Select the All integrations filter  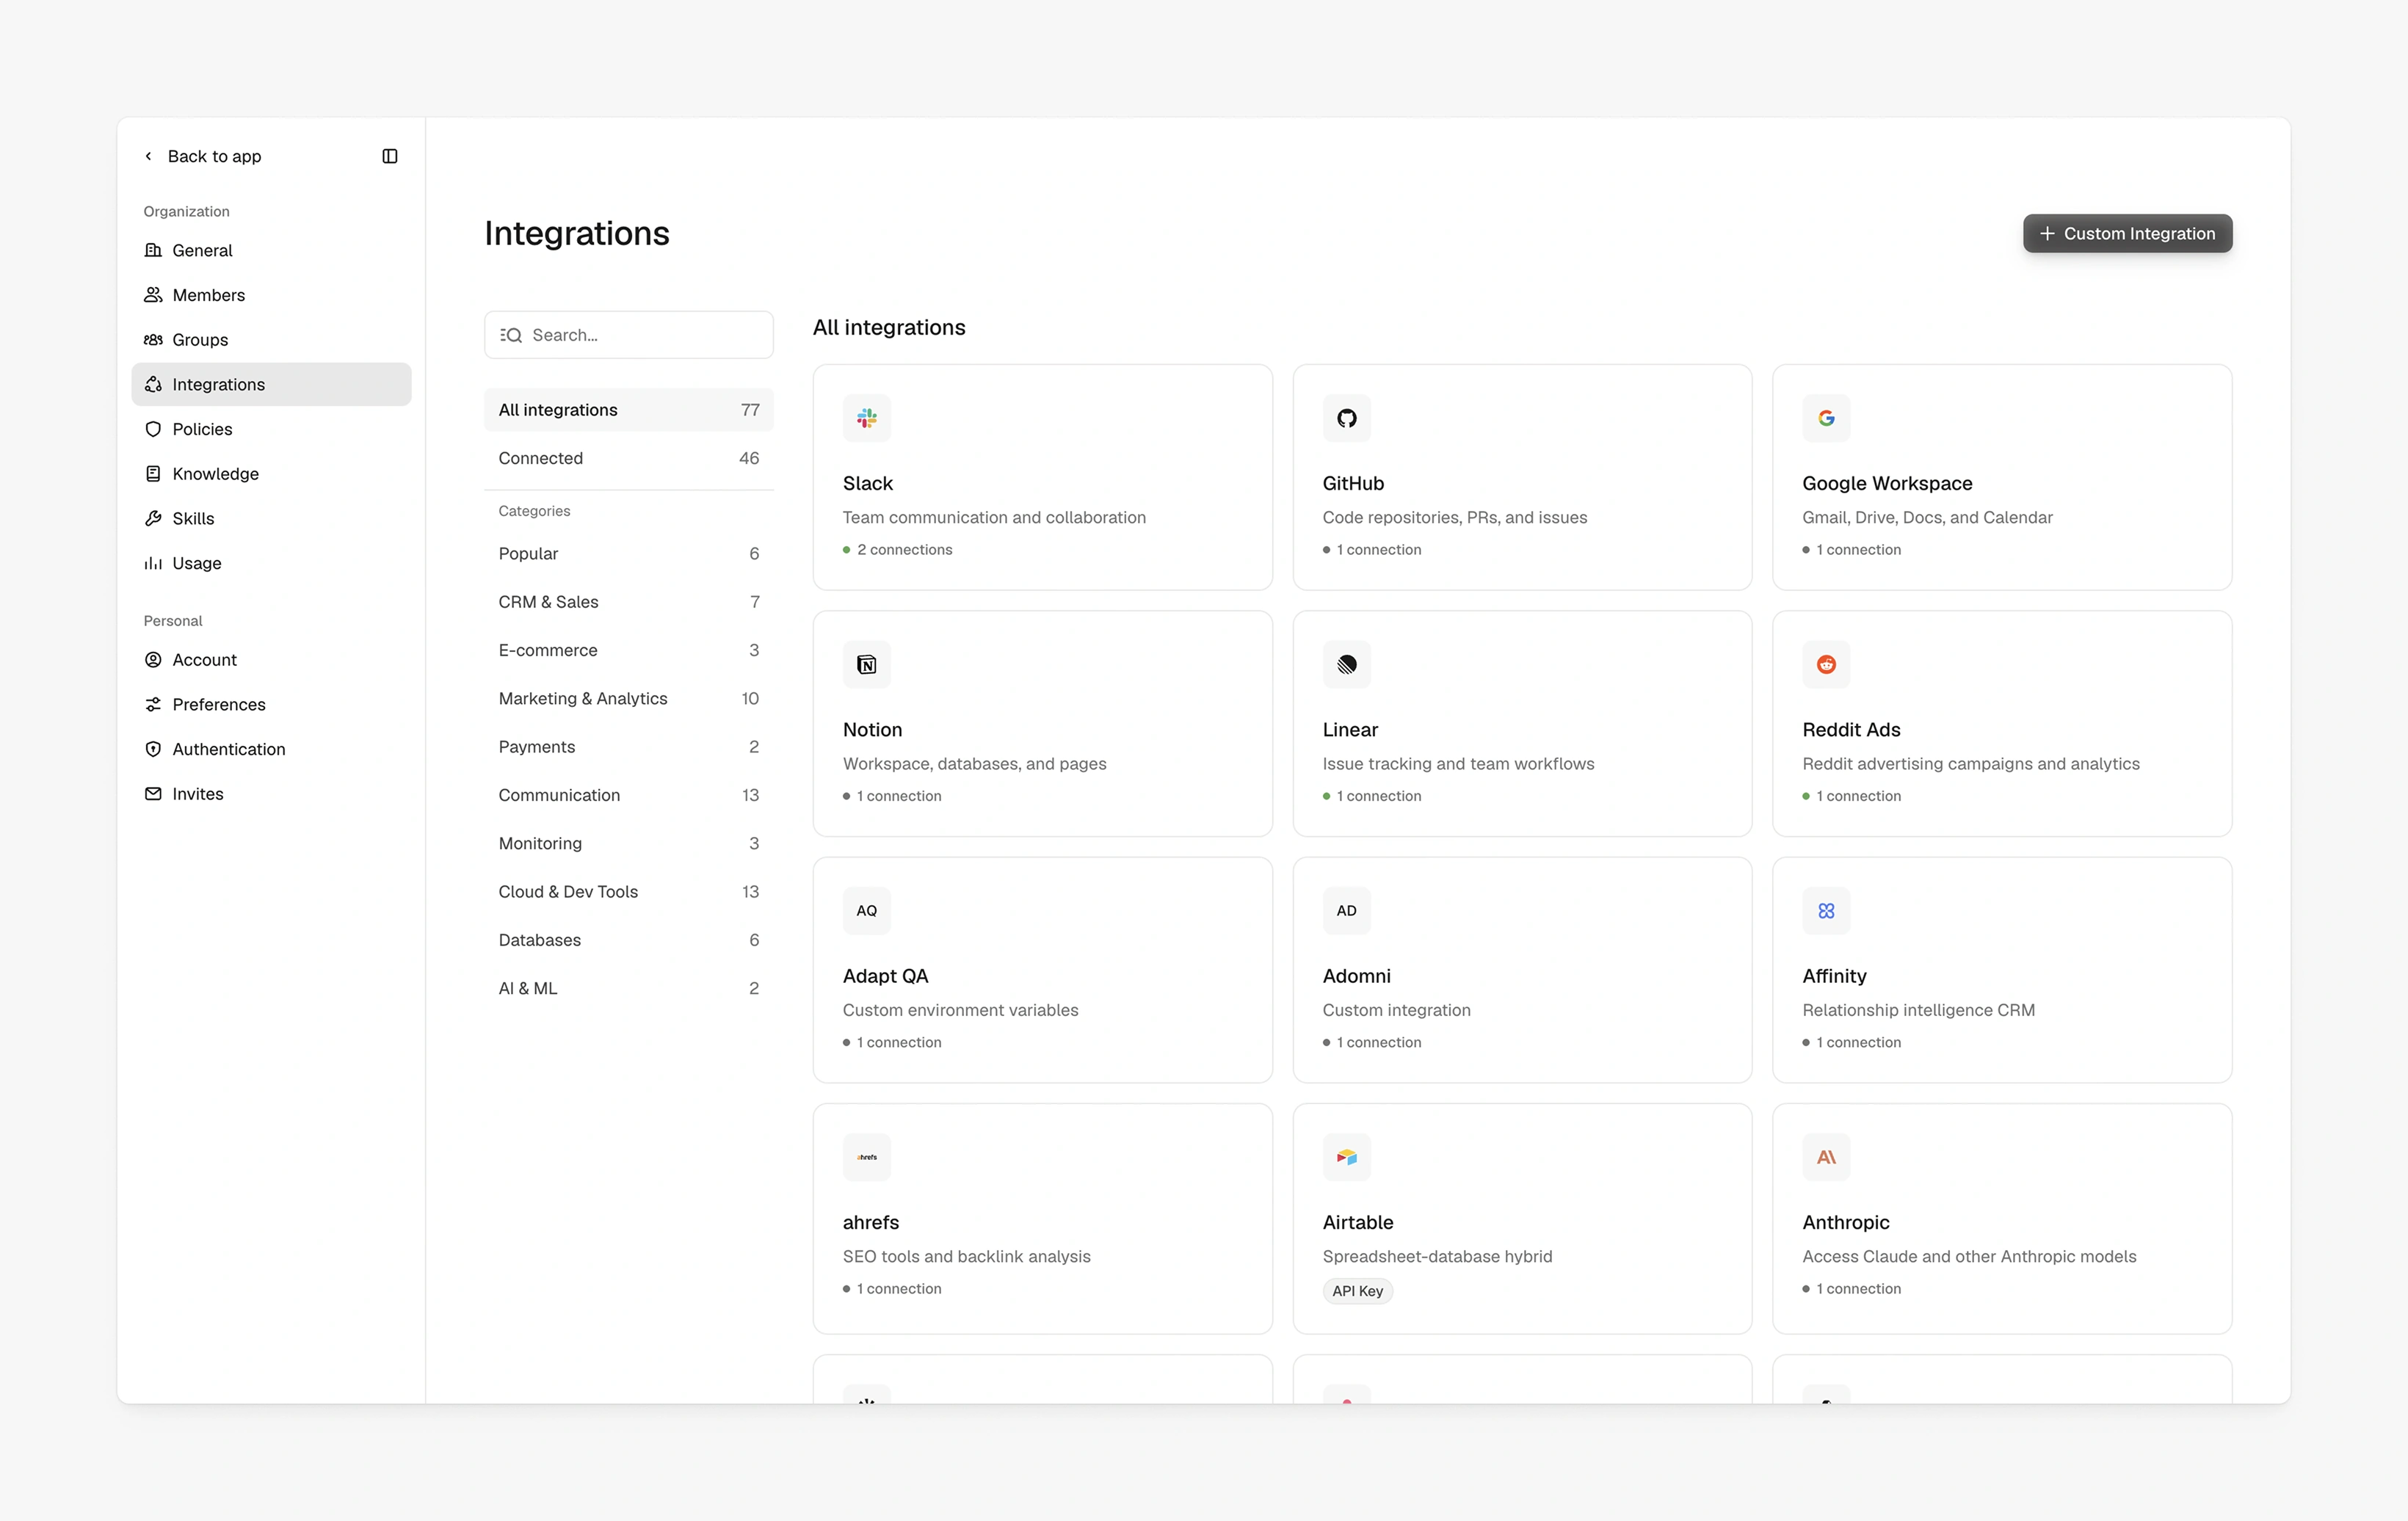[628, 410]
